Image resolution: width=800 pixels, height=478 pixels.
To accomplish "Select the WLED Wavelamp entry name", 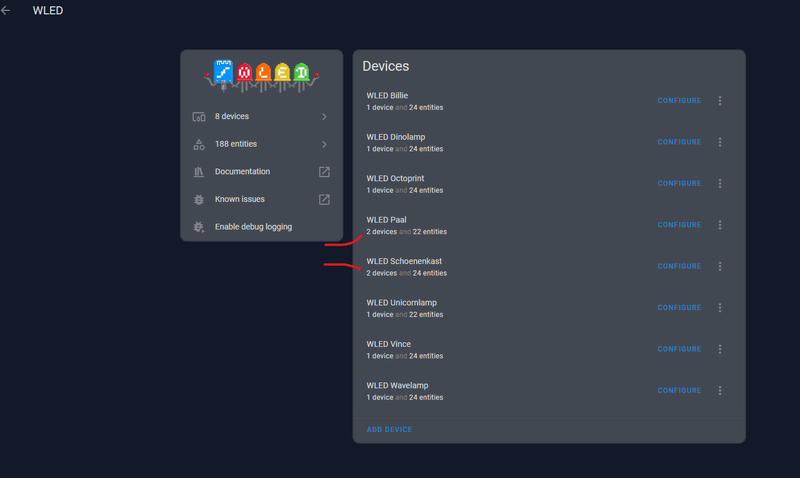I will coord(397,385).
